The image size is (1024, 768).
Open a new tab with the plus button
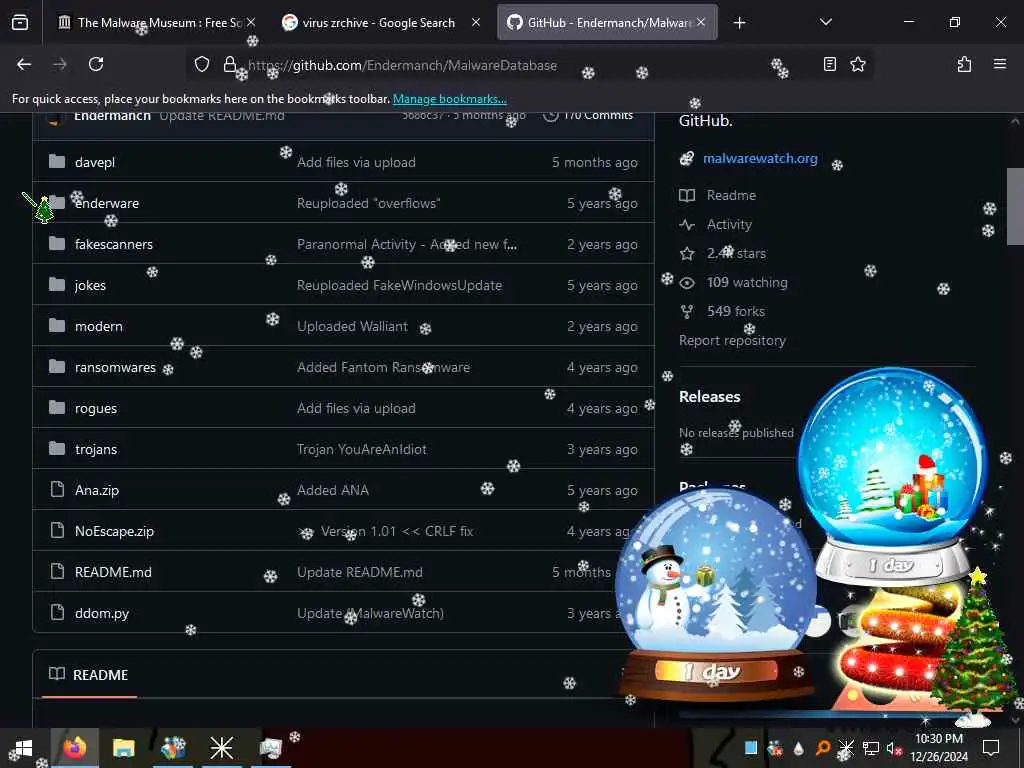click(x=739, y=23)
